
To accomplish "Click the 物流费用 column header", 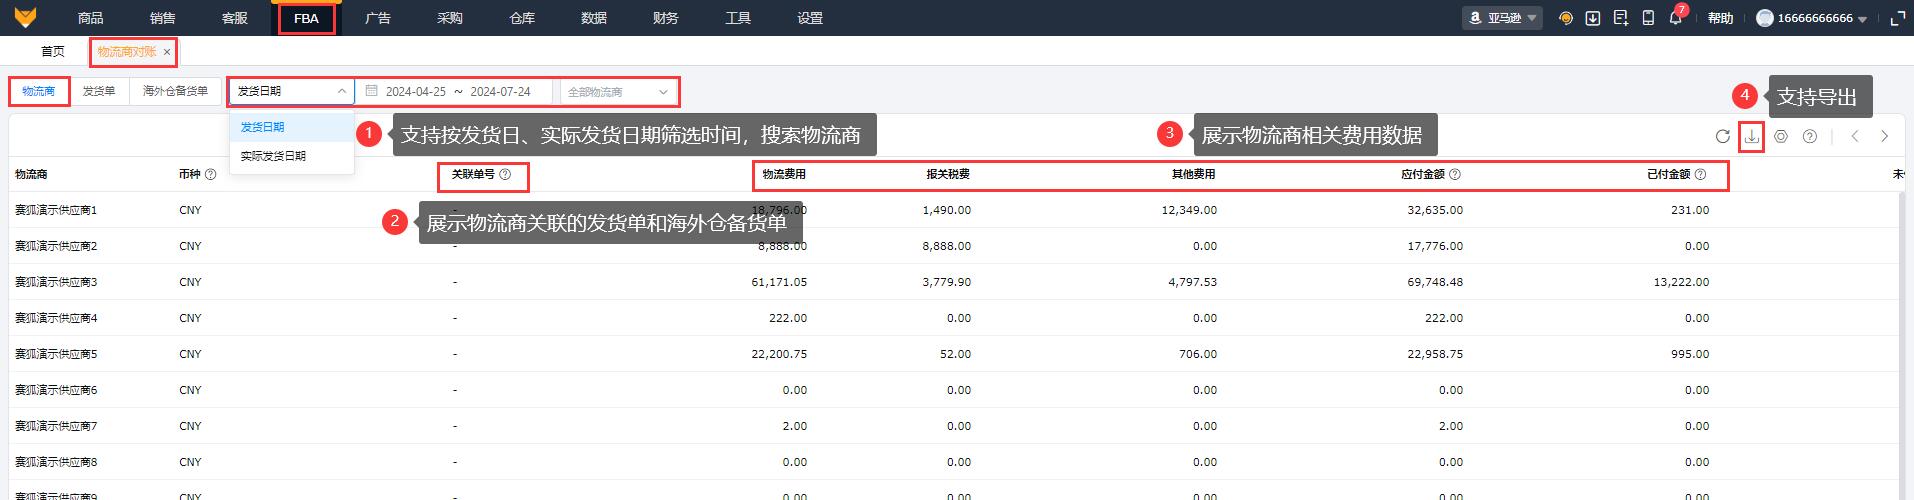I will [784, 174].
